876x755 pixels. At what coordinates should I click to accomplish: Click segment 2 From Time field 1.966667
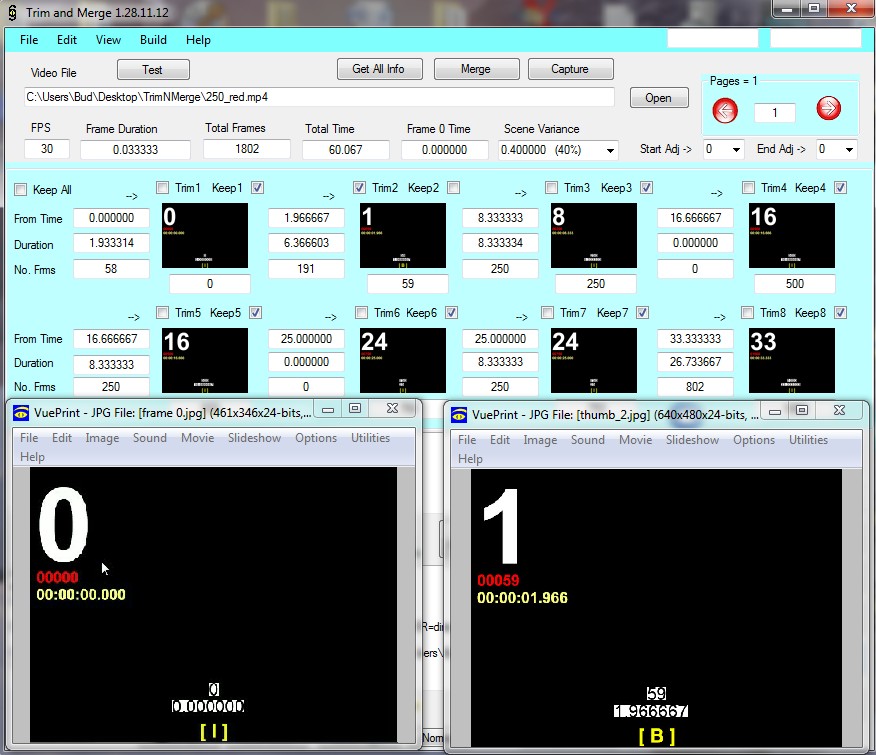tap(306, 218)
